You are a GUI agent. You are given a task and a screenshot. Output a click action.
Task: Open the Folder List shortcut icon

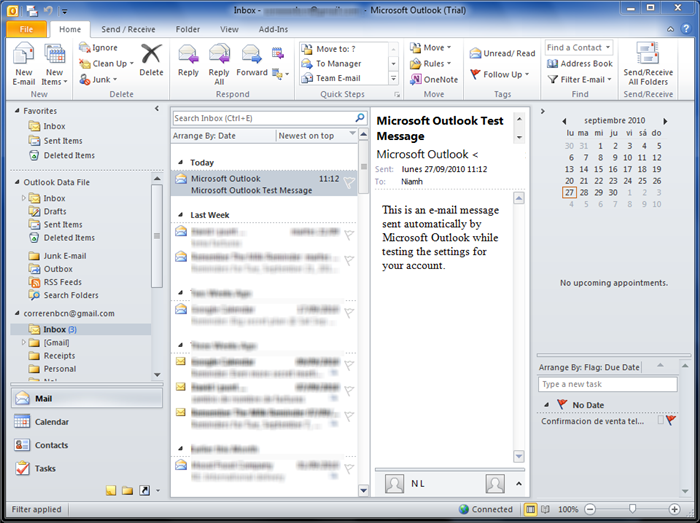128,490
